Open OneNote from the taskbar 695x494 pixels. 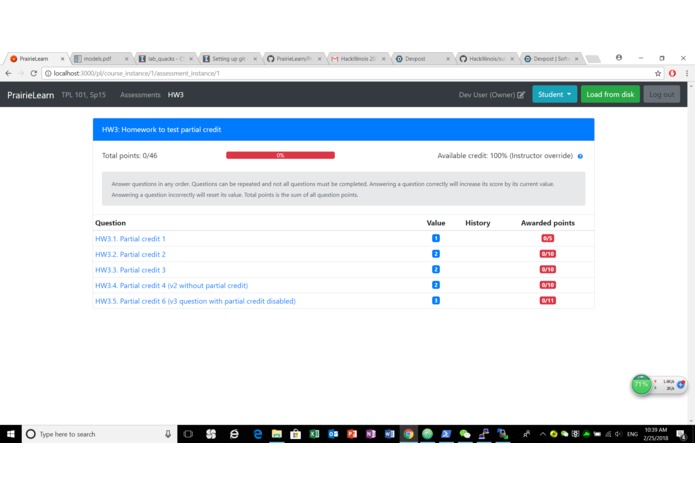(371, 434)
